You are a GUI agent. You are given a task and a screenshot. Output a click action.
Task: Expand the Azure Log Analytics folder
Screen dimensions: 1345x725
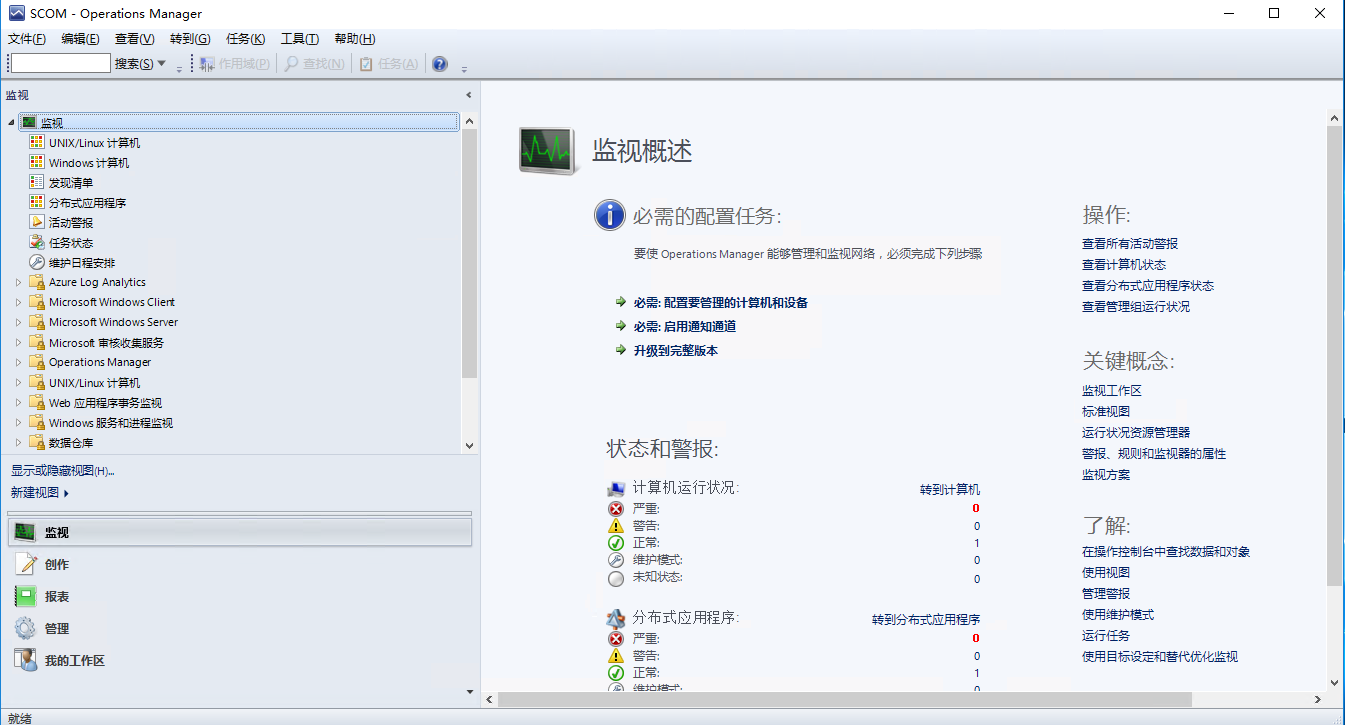point(19,282)
